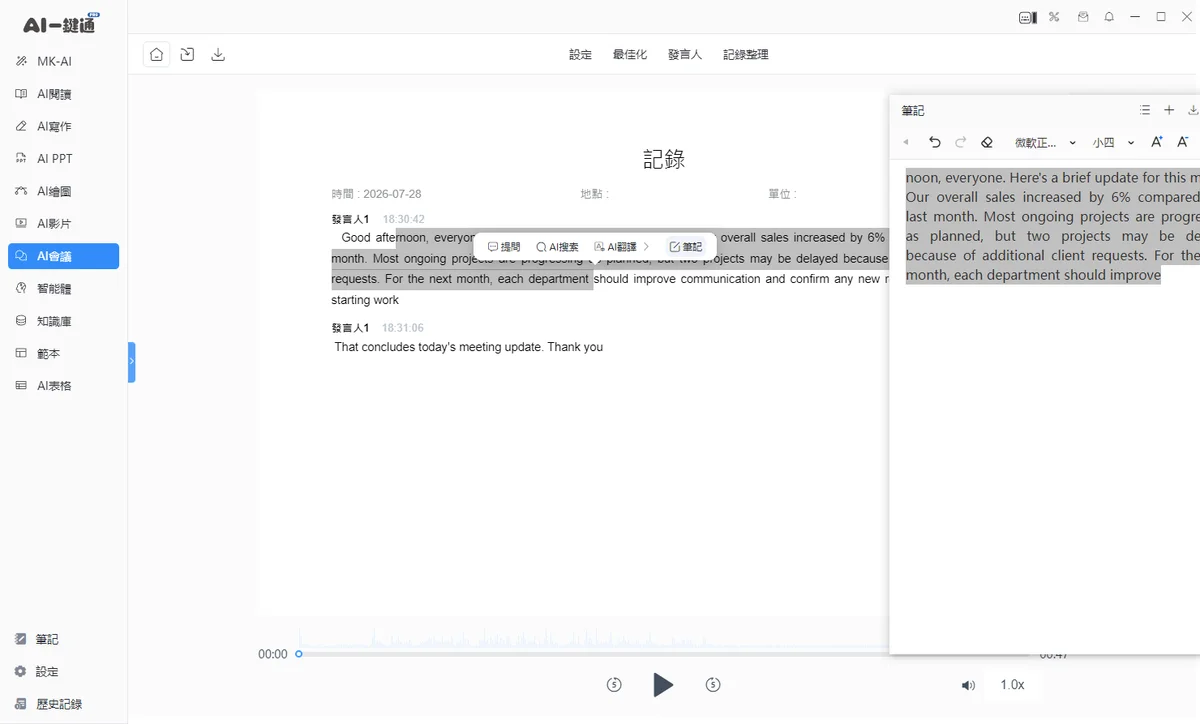Open the mail inbox icon
The width and height of the screenshot is (1200, 724).
[1083, 17]
